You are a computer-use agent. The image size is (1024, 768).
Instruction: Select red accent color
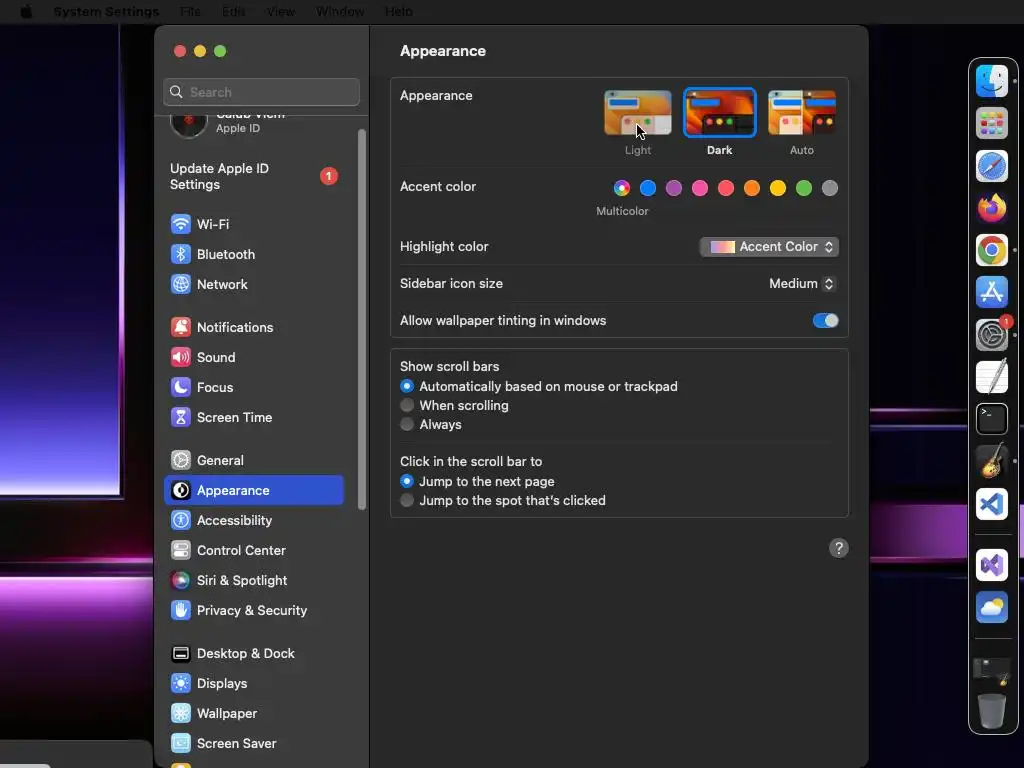(726, 188)
